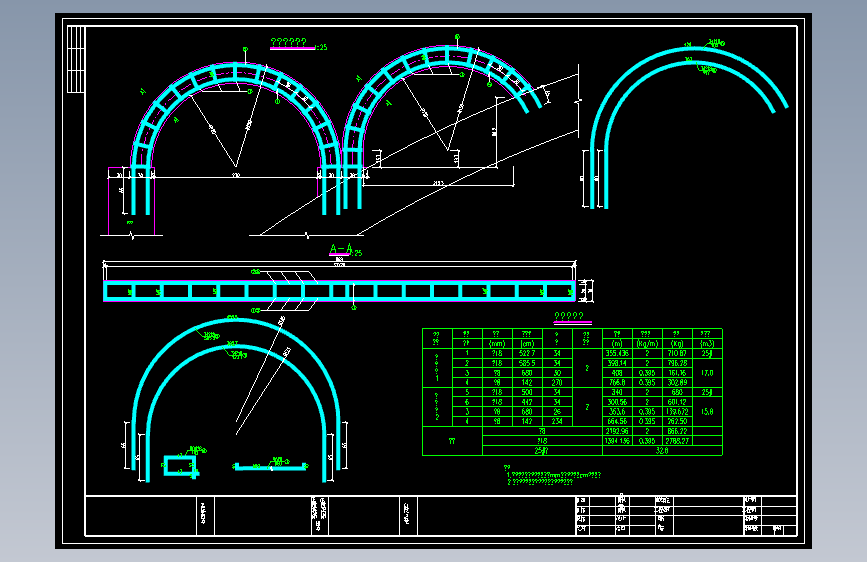This screenshot has height=562, width=867.
Task: Click the 522.7 length cell
Action: 526,353
